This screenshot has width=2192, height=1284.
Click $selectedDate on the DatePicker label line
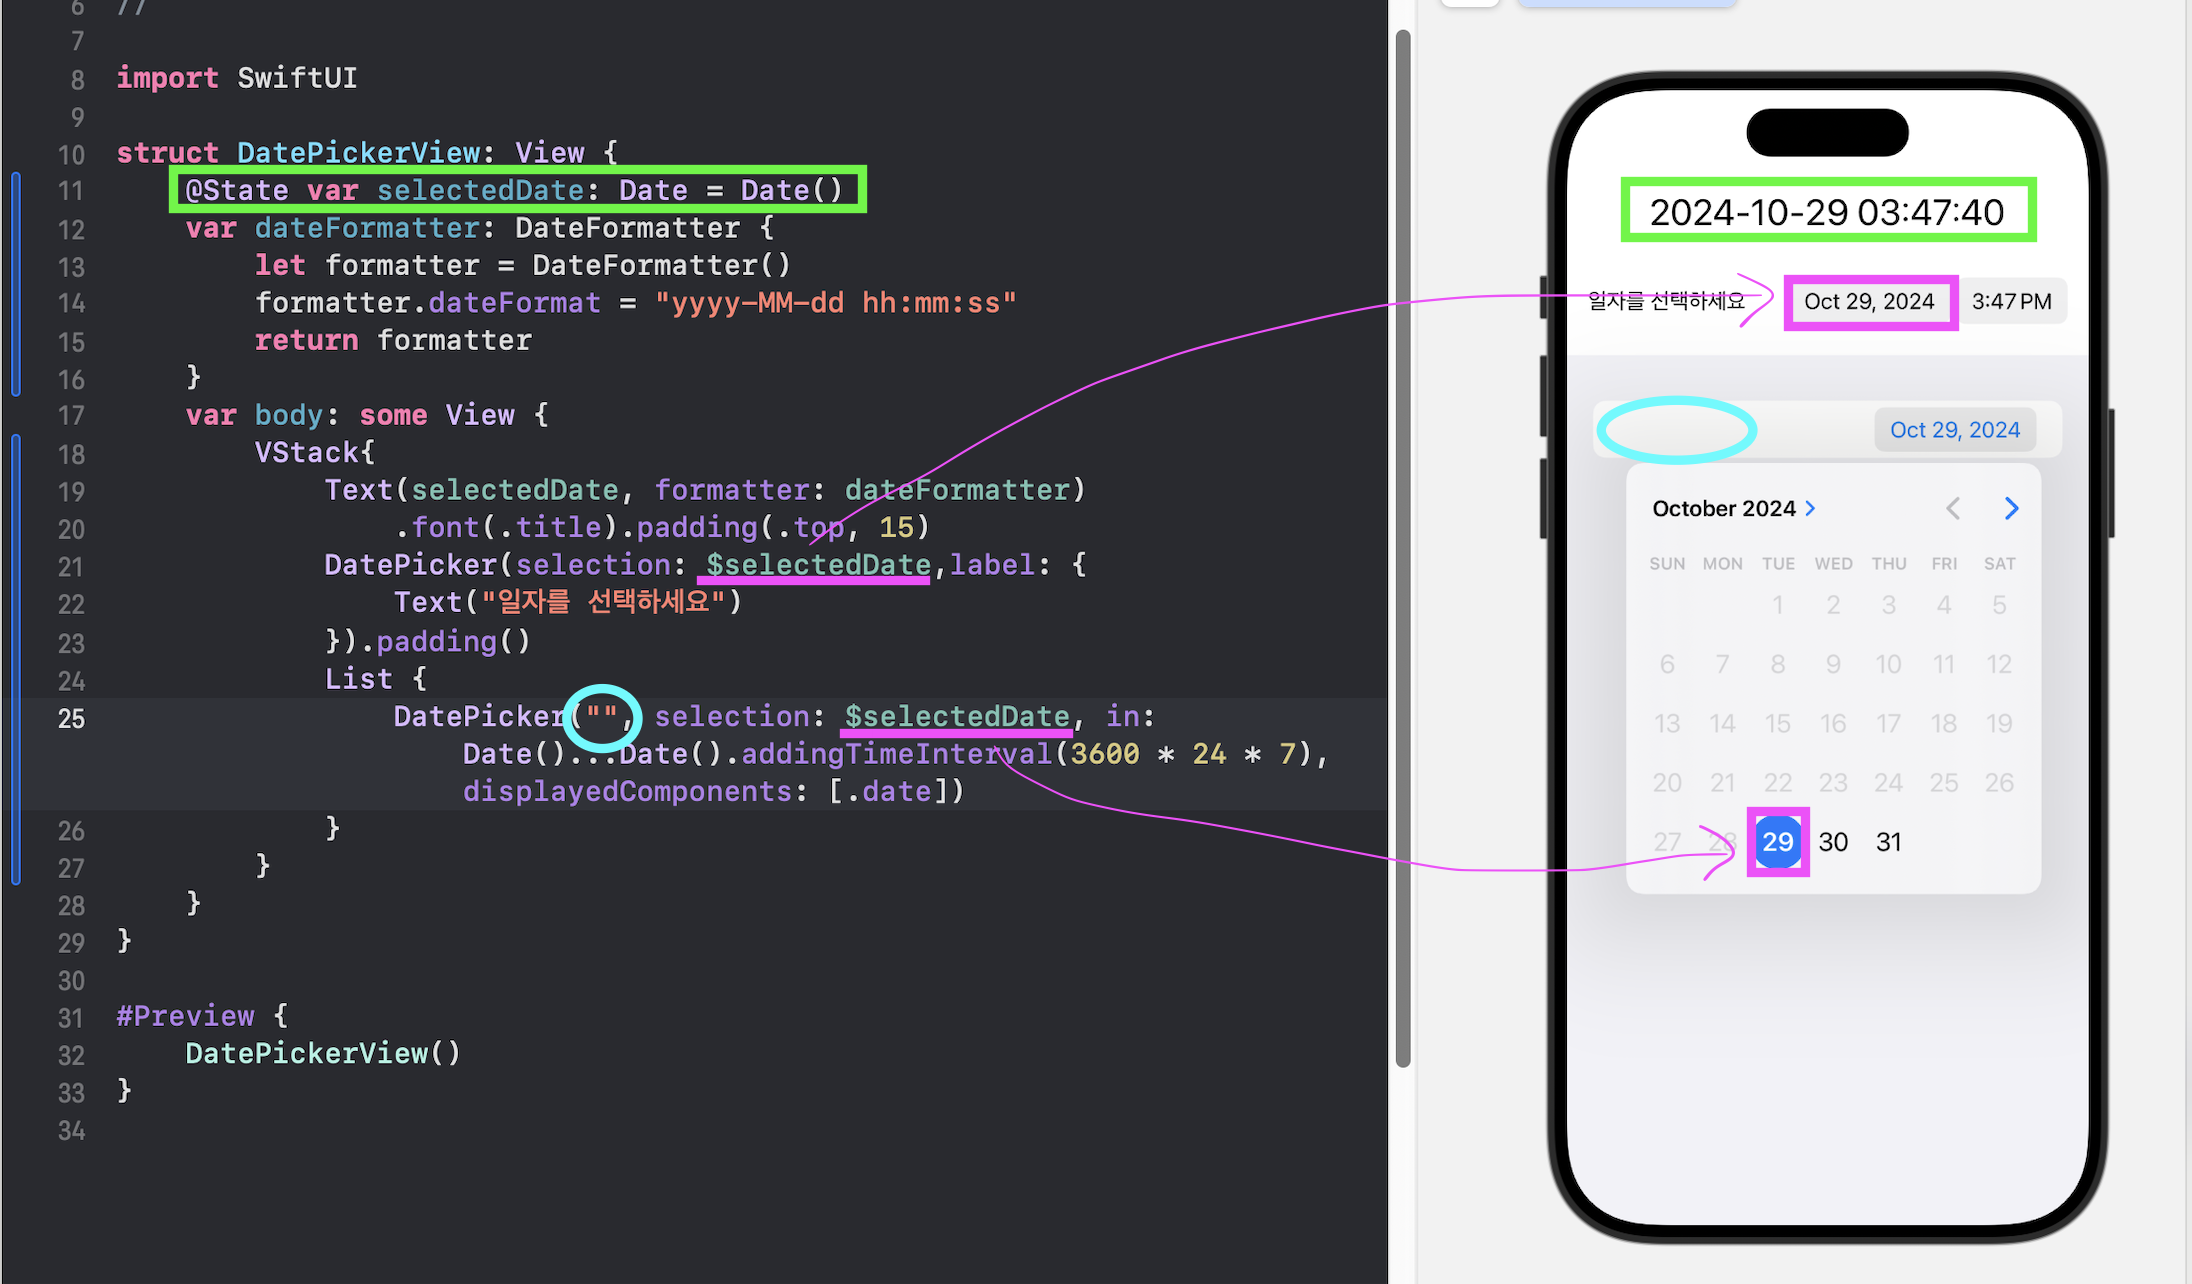[817, 565]
